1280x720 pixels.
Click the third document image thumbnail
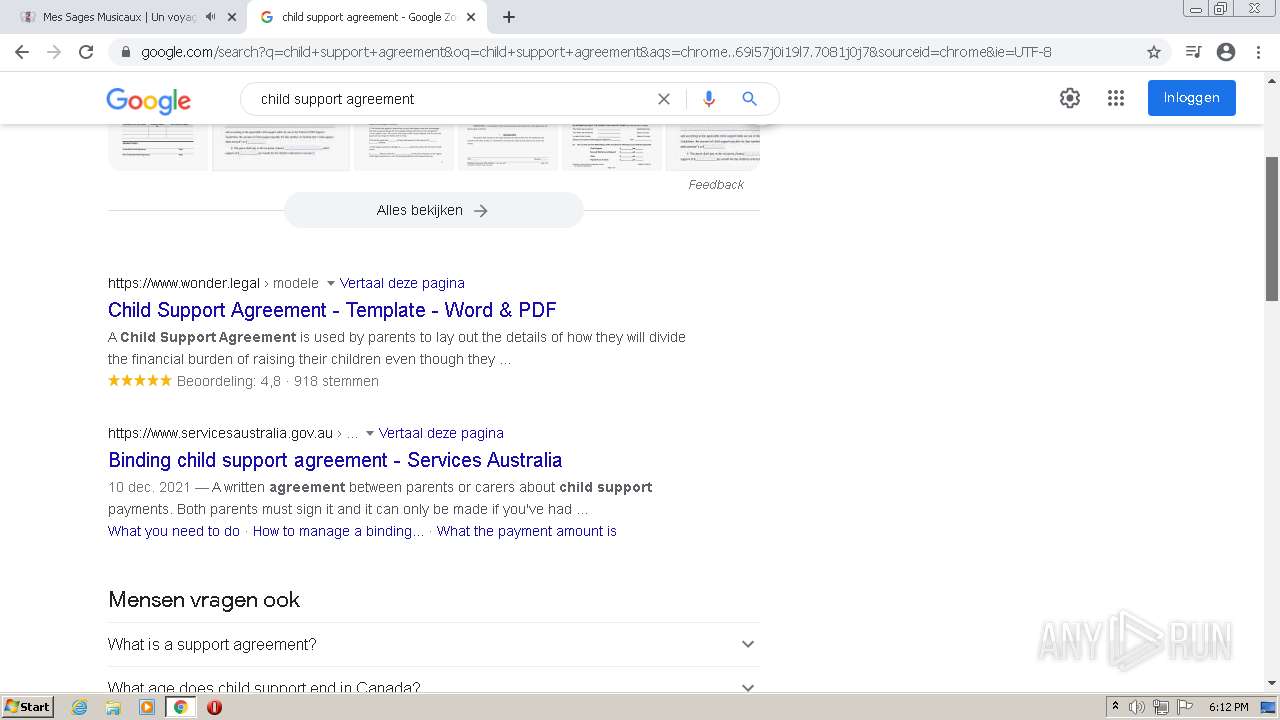point(404,146)
